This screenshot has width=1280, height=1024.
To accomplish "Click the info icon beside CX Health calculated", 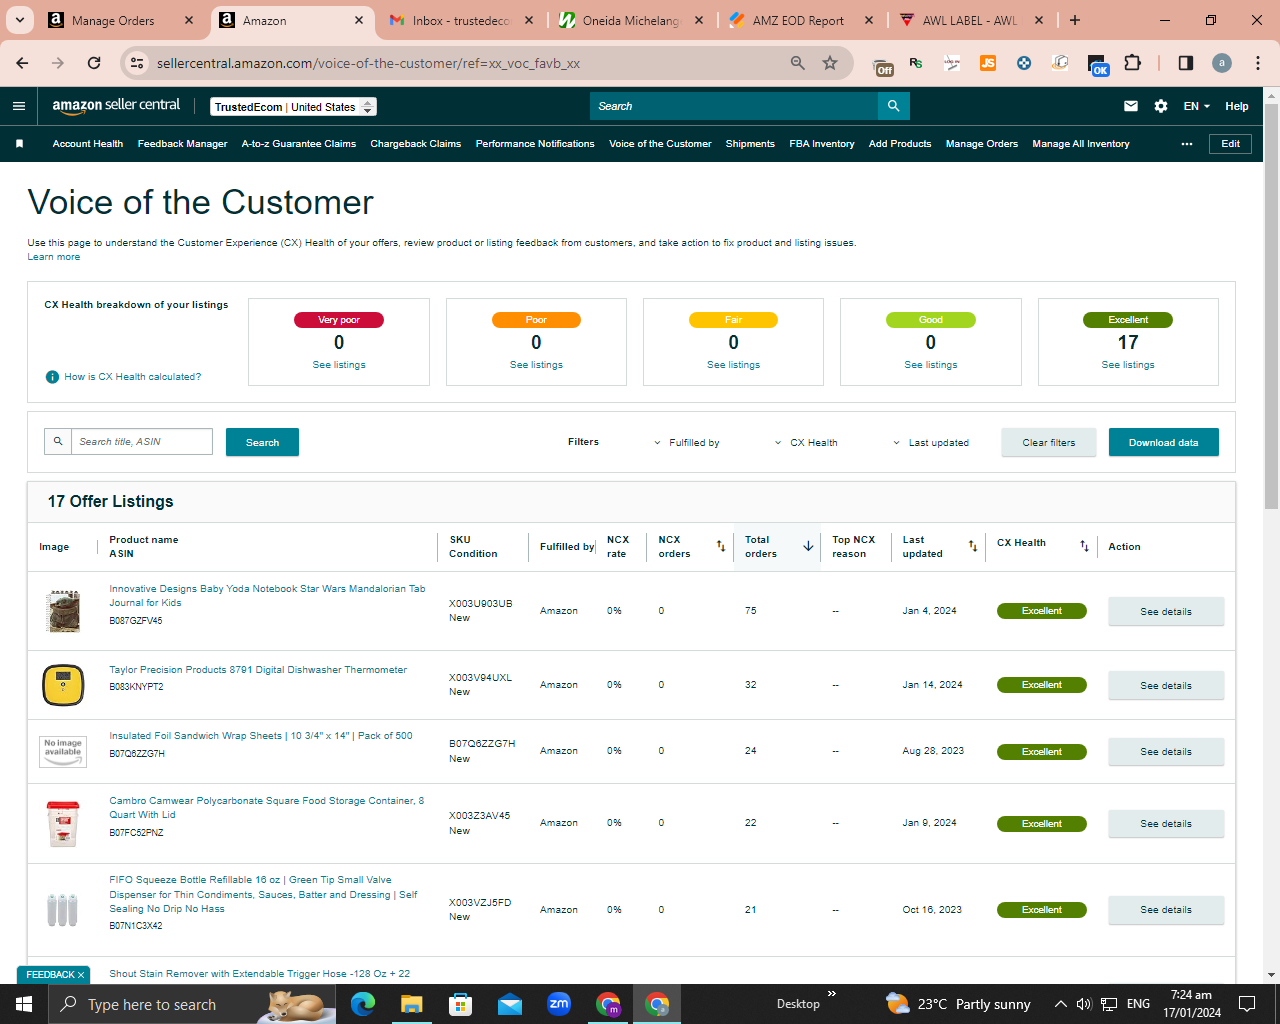I will (x=52, y=377).
